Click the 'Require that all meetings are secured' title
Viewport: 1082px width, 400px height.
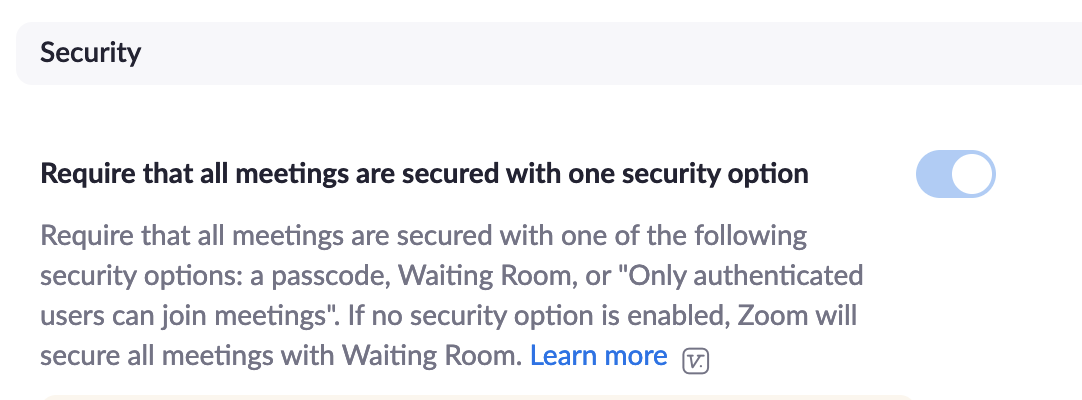pyautogui.click(x=424, y=174)
